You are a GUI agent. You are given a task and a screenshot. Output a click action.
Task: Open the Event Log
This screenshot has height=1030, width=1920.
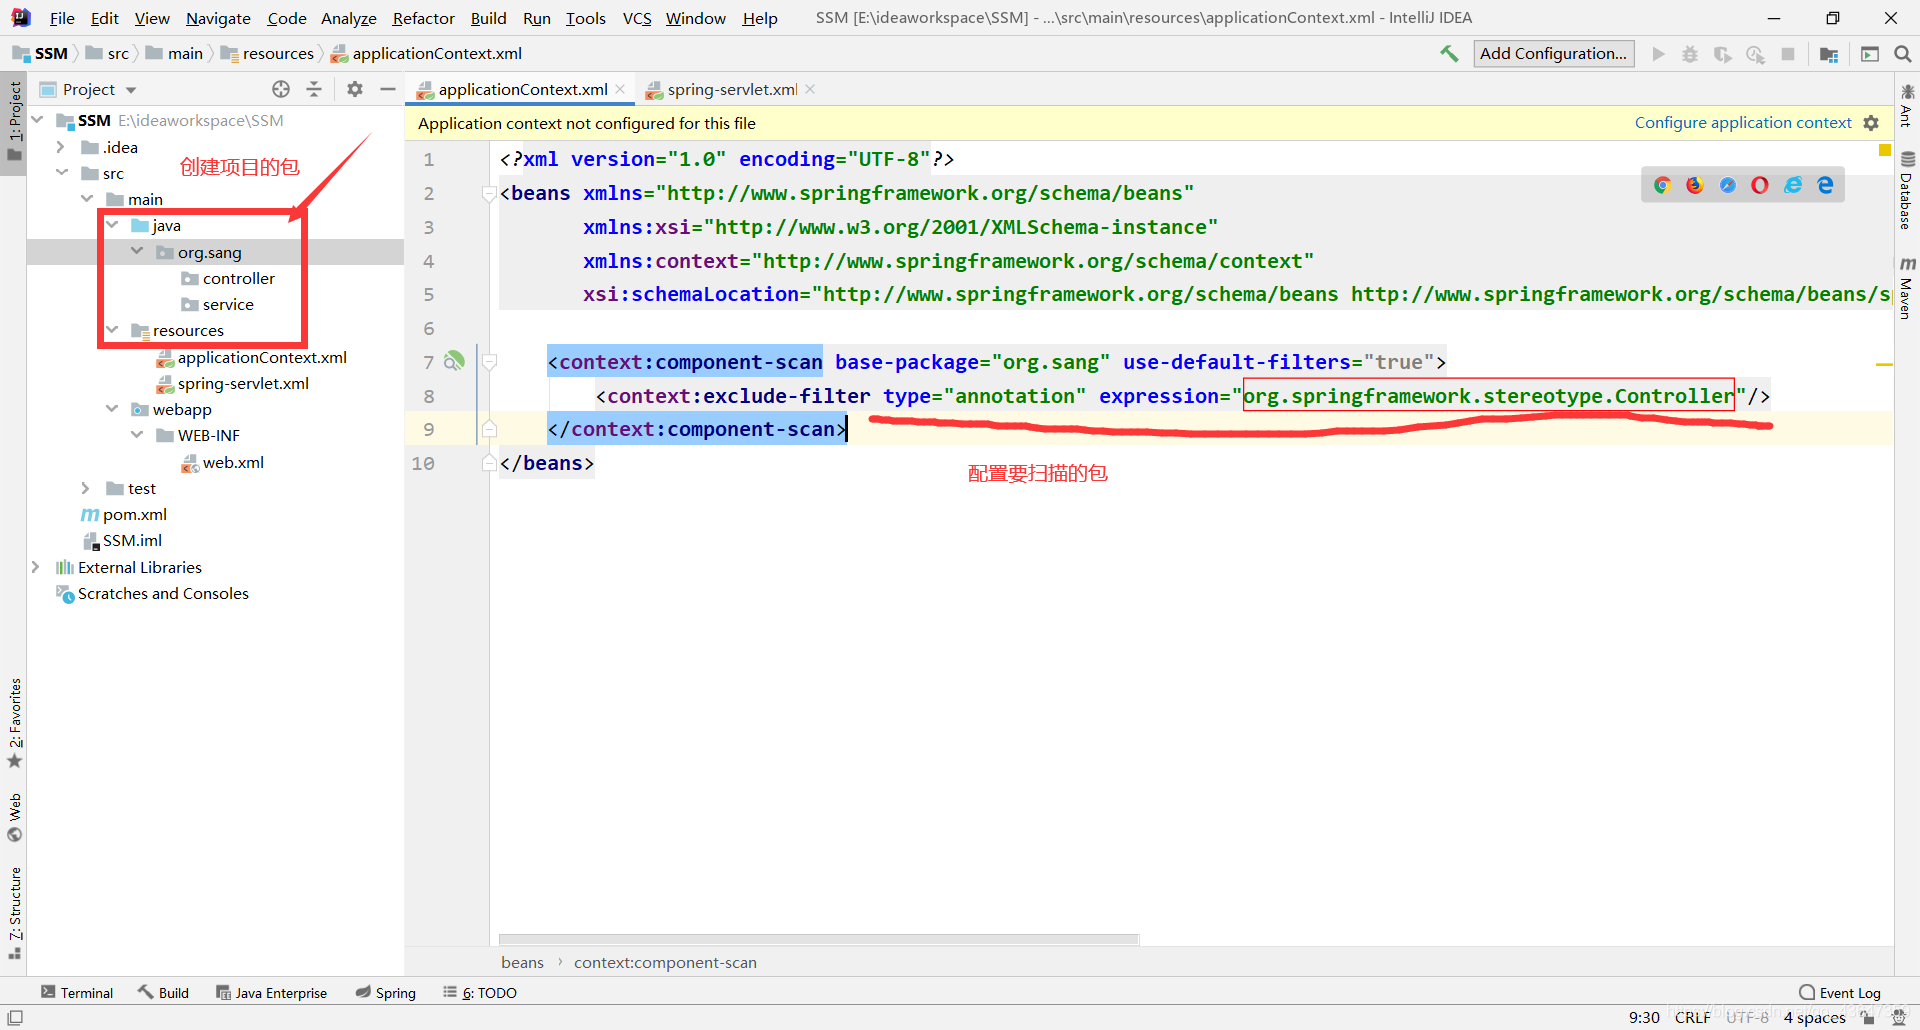1839,993
